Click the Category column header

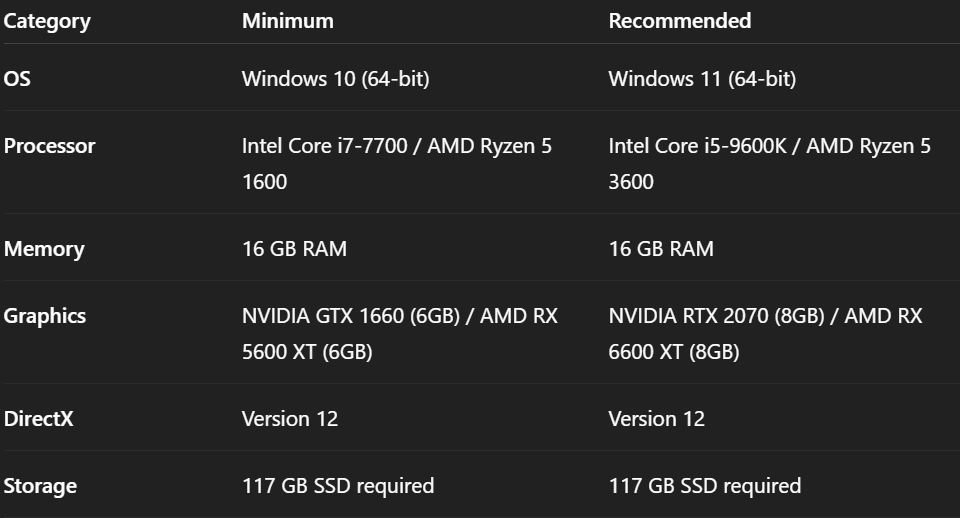point(47,21)
